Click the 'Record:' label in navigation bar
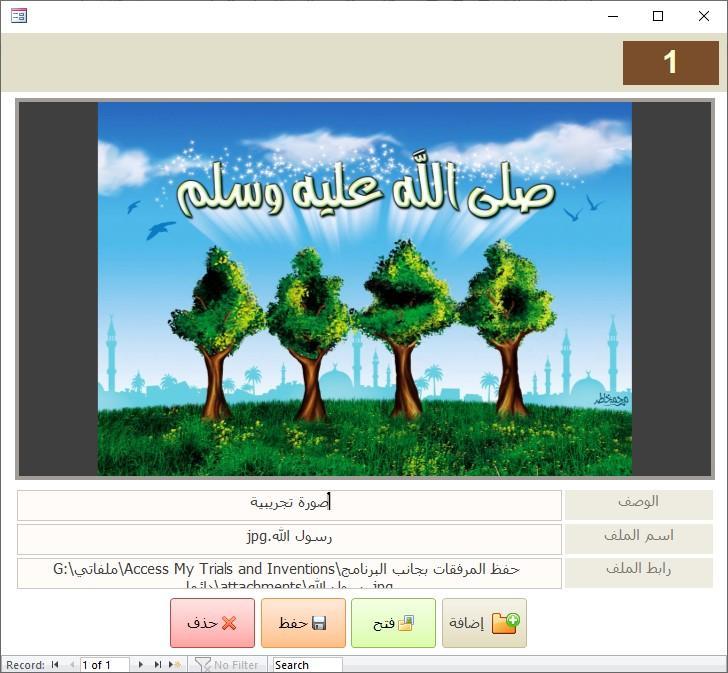 coord(26,665)
